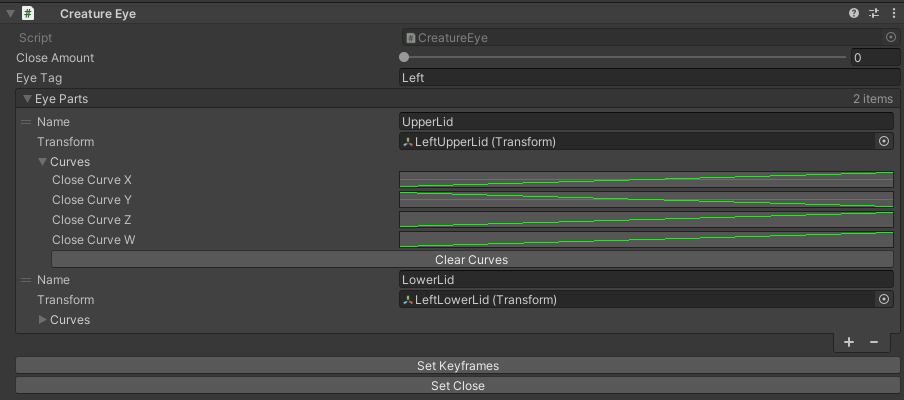Screen dimensions: 904x400
Task: Collapse the Creature Eye component foldout arrow
Action: 10,13
